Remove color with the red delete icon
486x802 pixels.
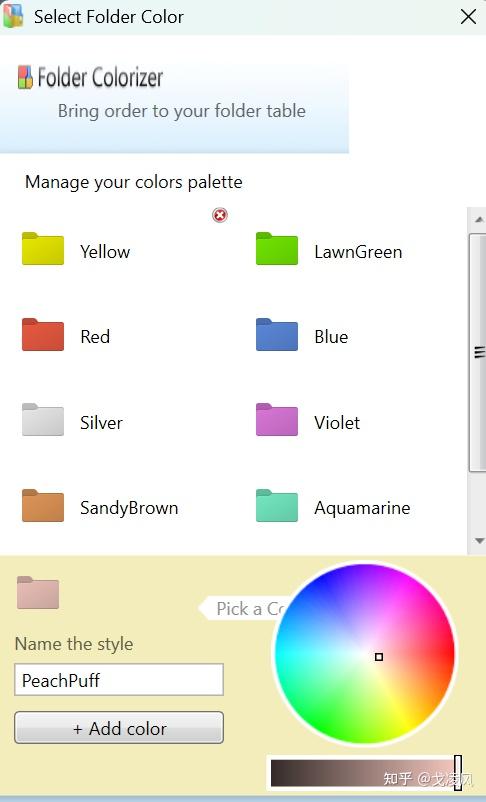point(220,215)
